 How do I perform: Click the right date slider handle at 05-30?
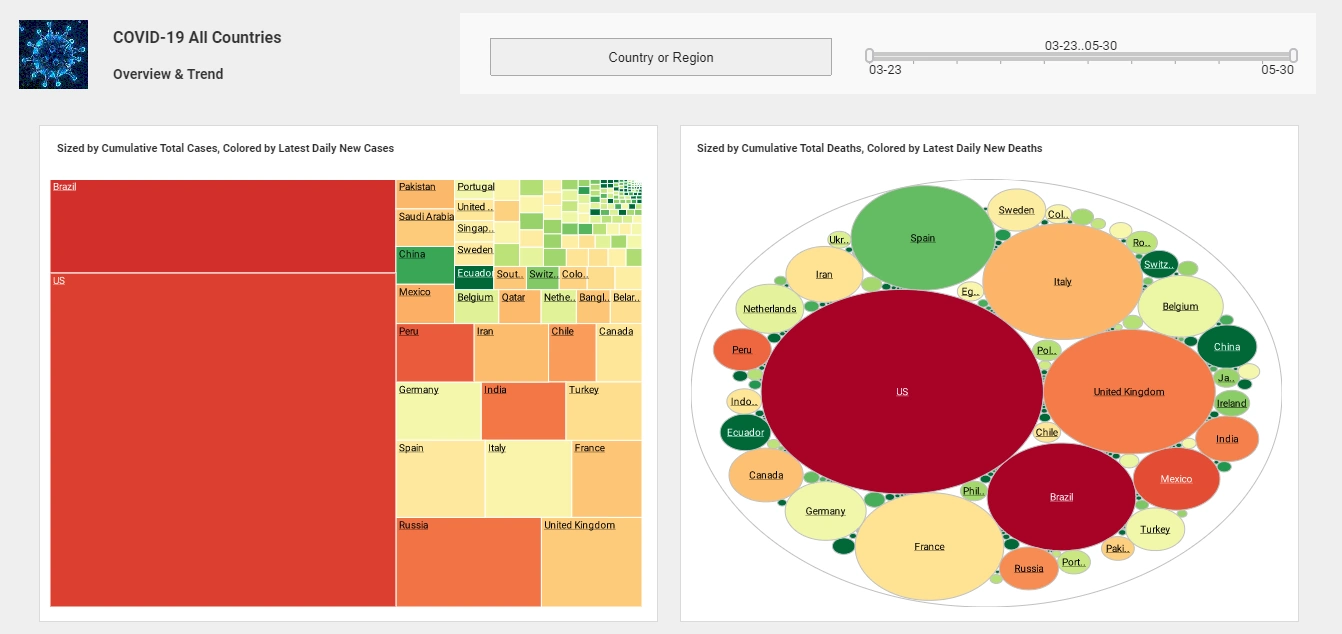[x=1293, y=56]
